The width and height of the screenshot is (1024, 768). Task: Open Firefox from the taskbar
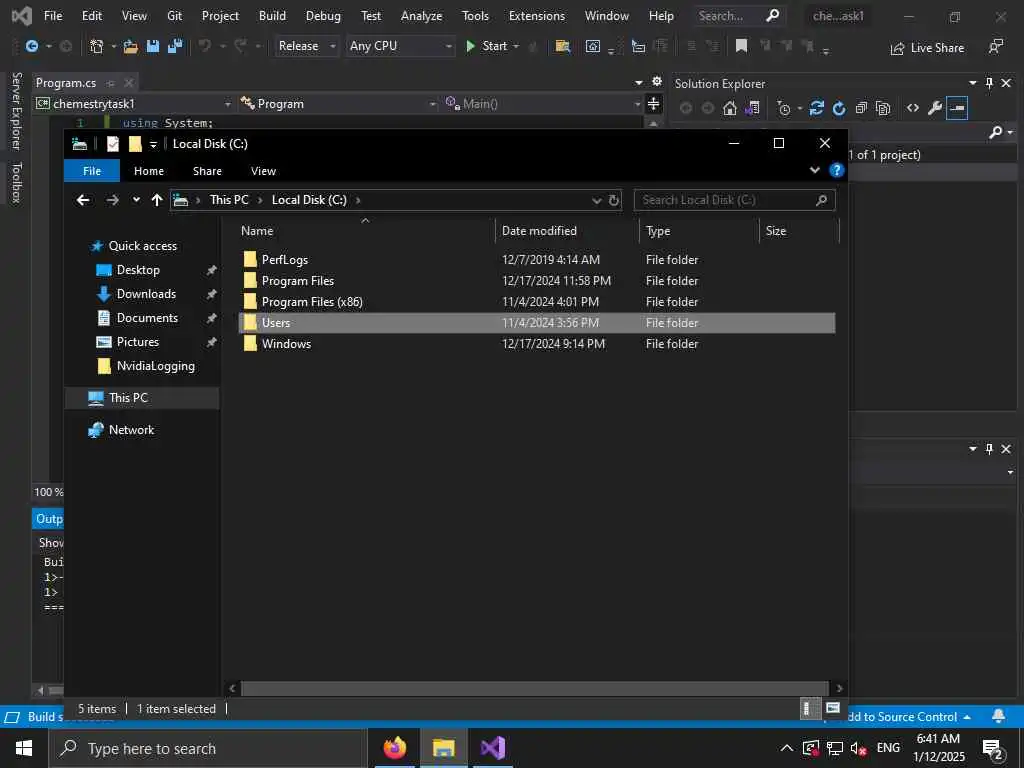(394, 748)
